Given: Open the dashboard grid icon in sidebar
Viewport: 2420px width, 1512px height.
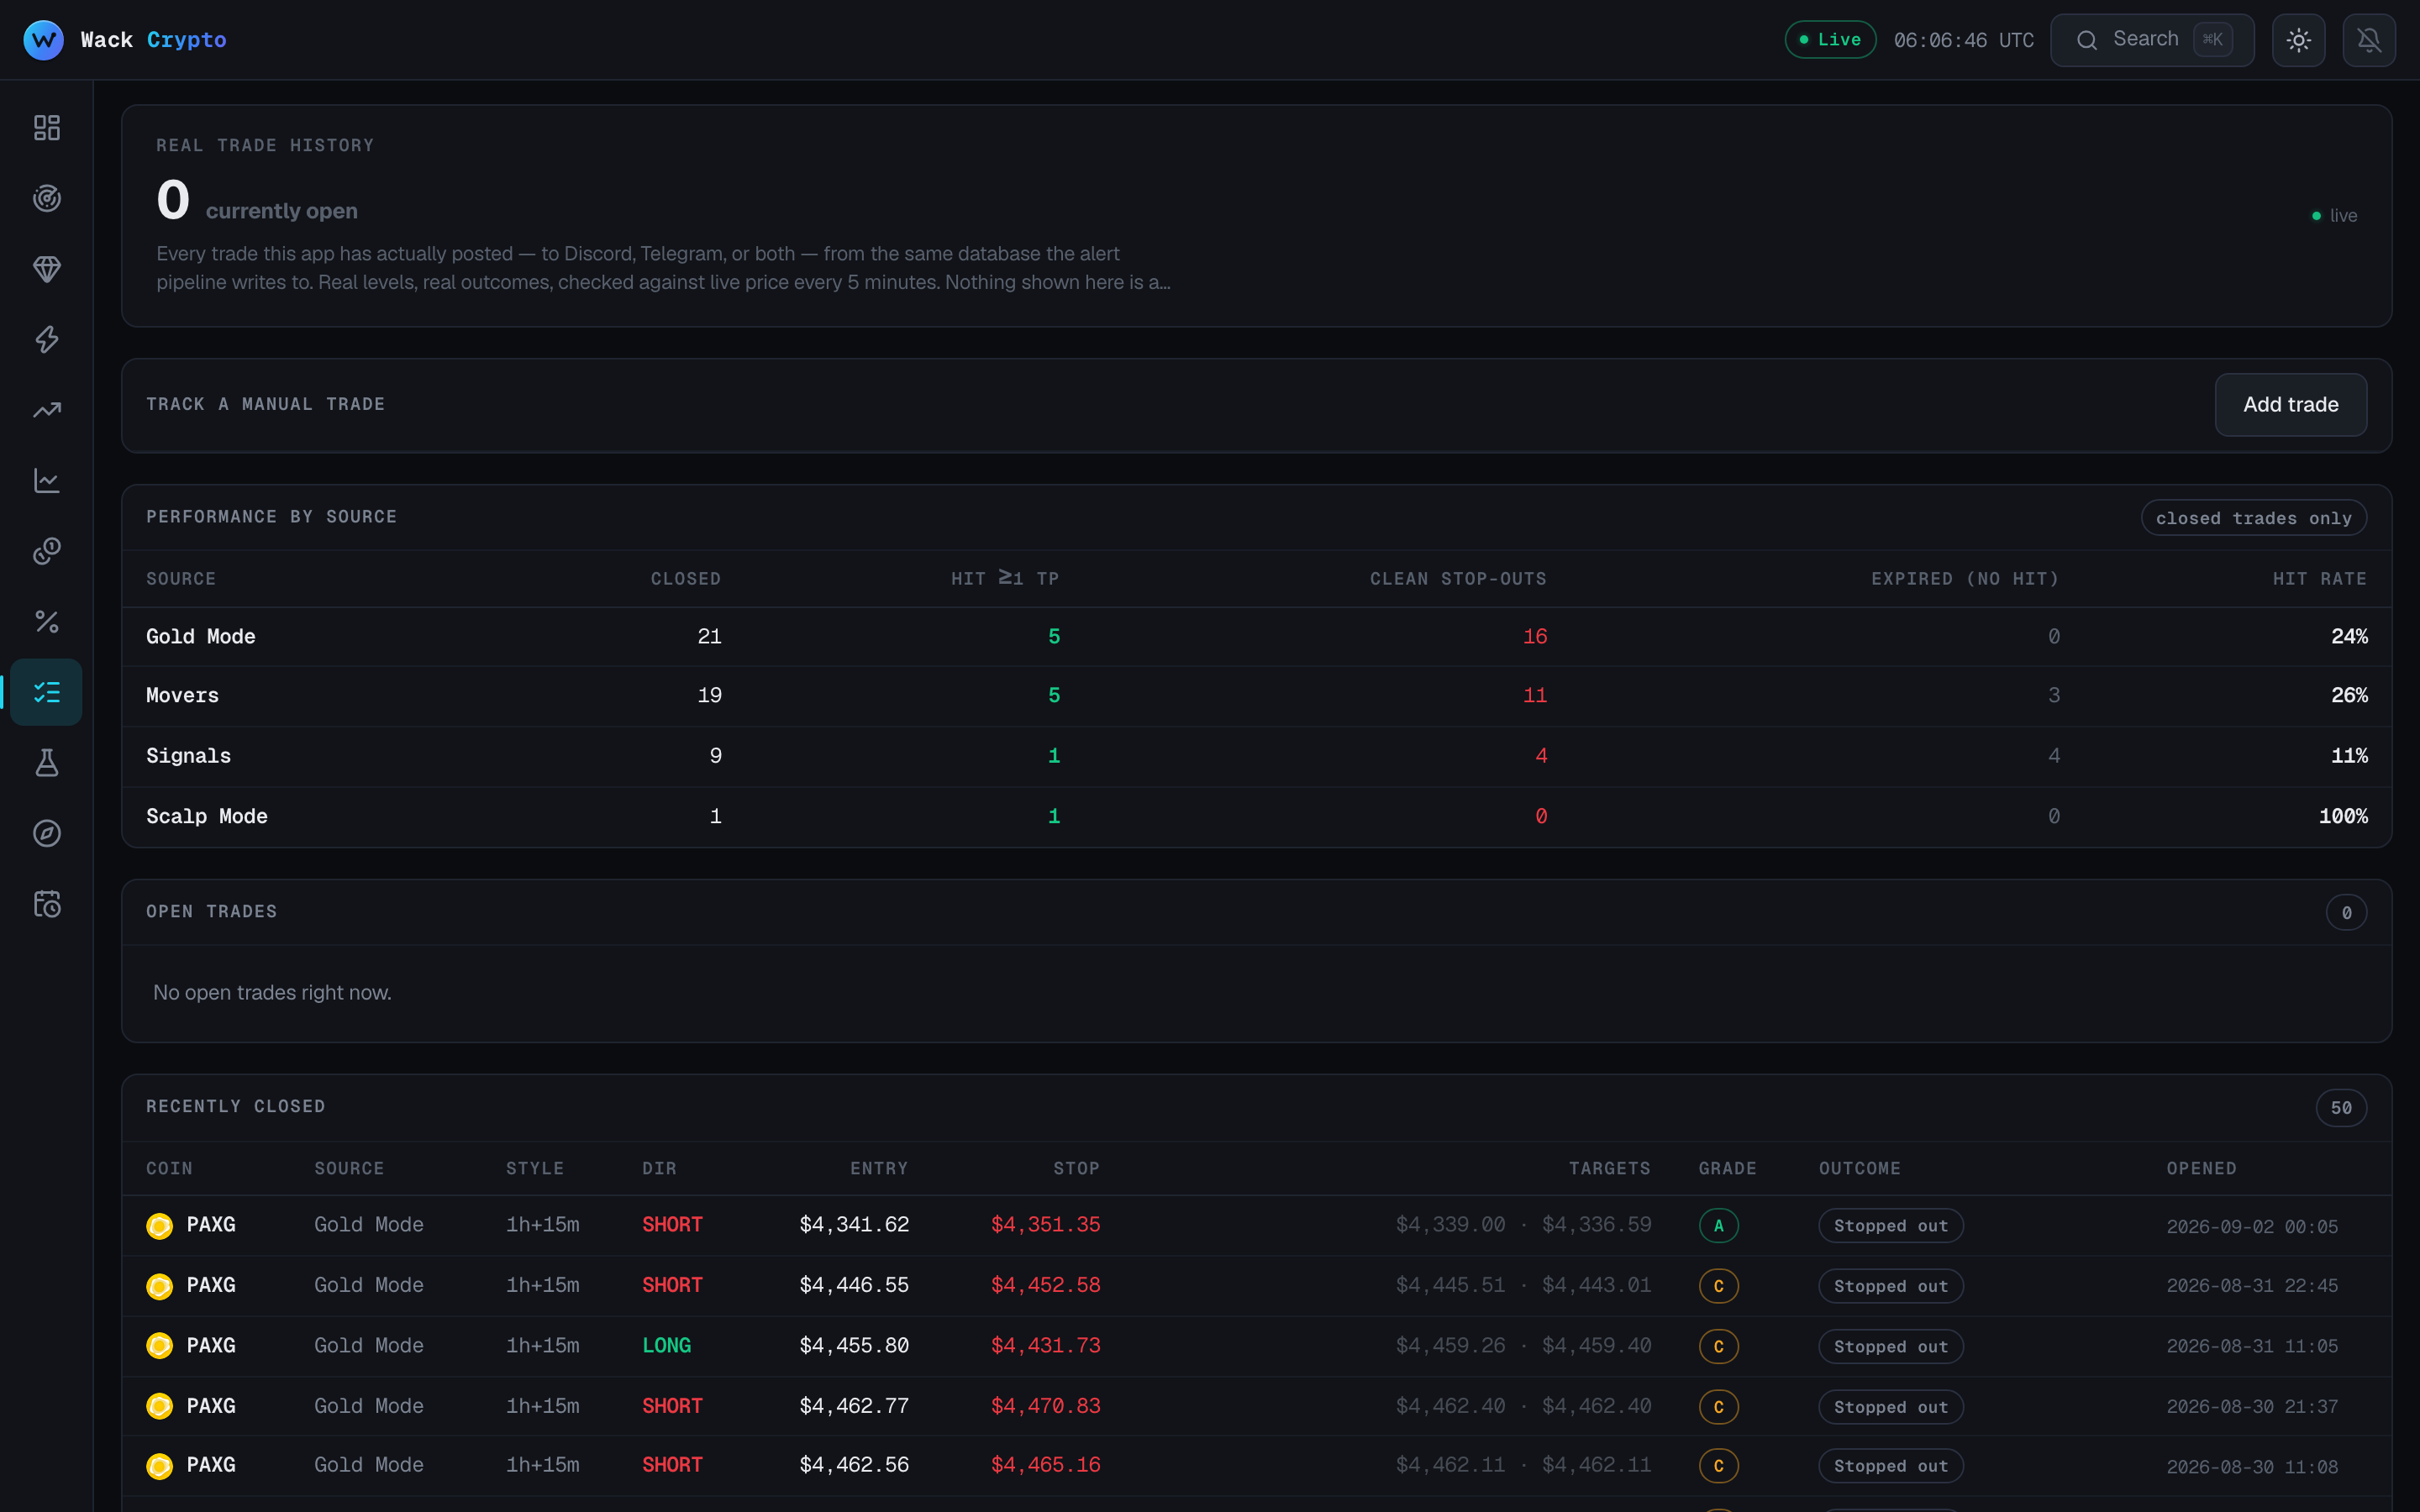Looking at the screenshot, I should click(47, 128).
